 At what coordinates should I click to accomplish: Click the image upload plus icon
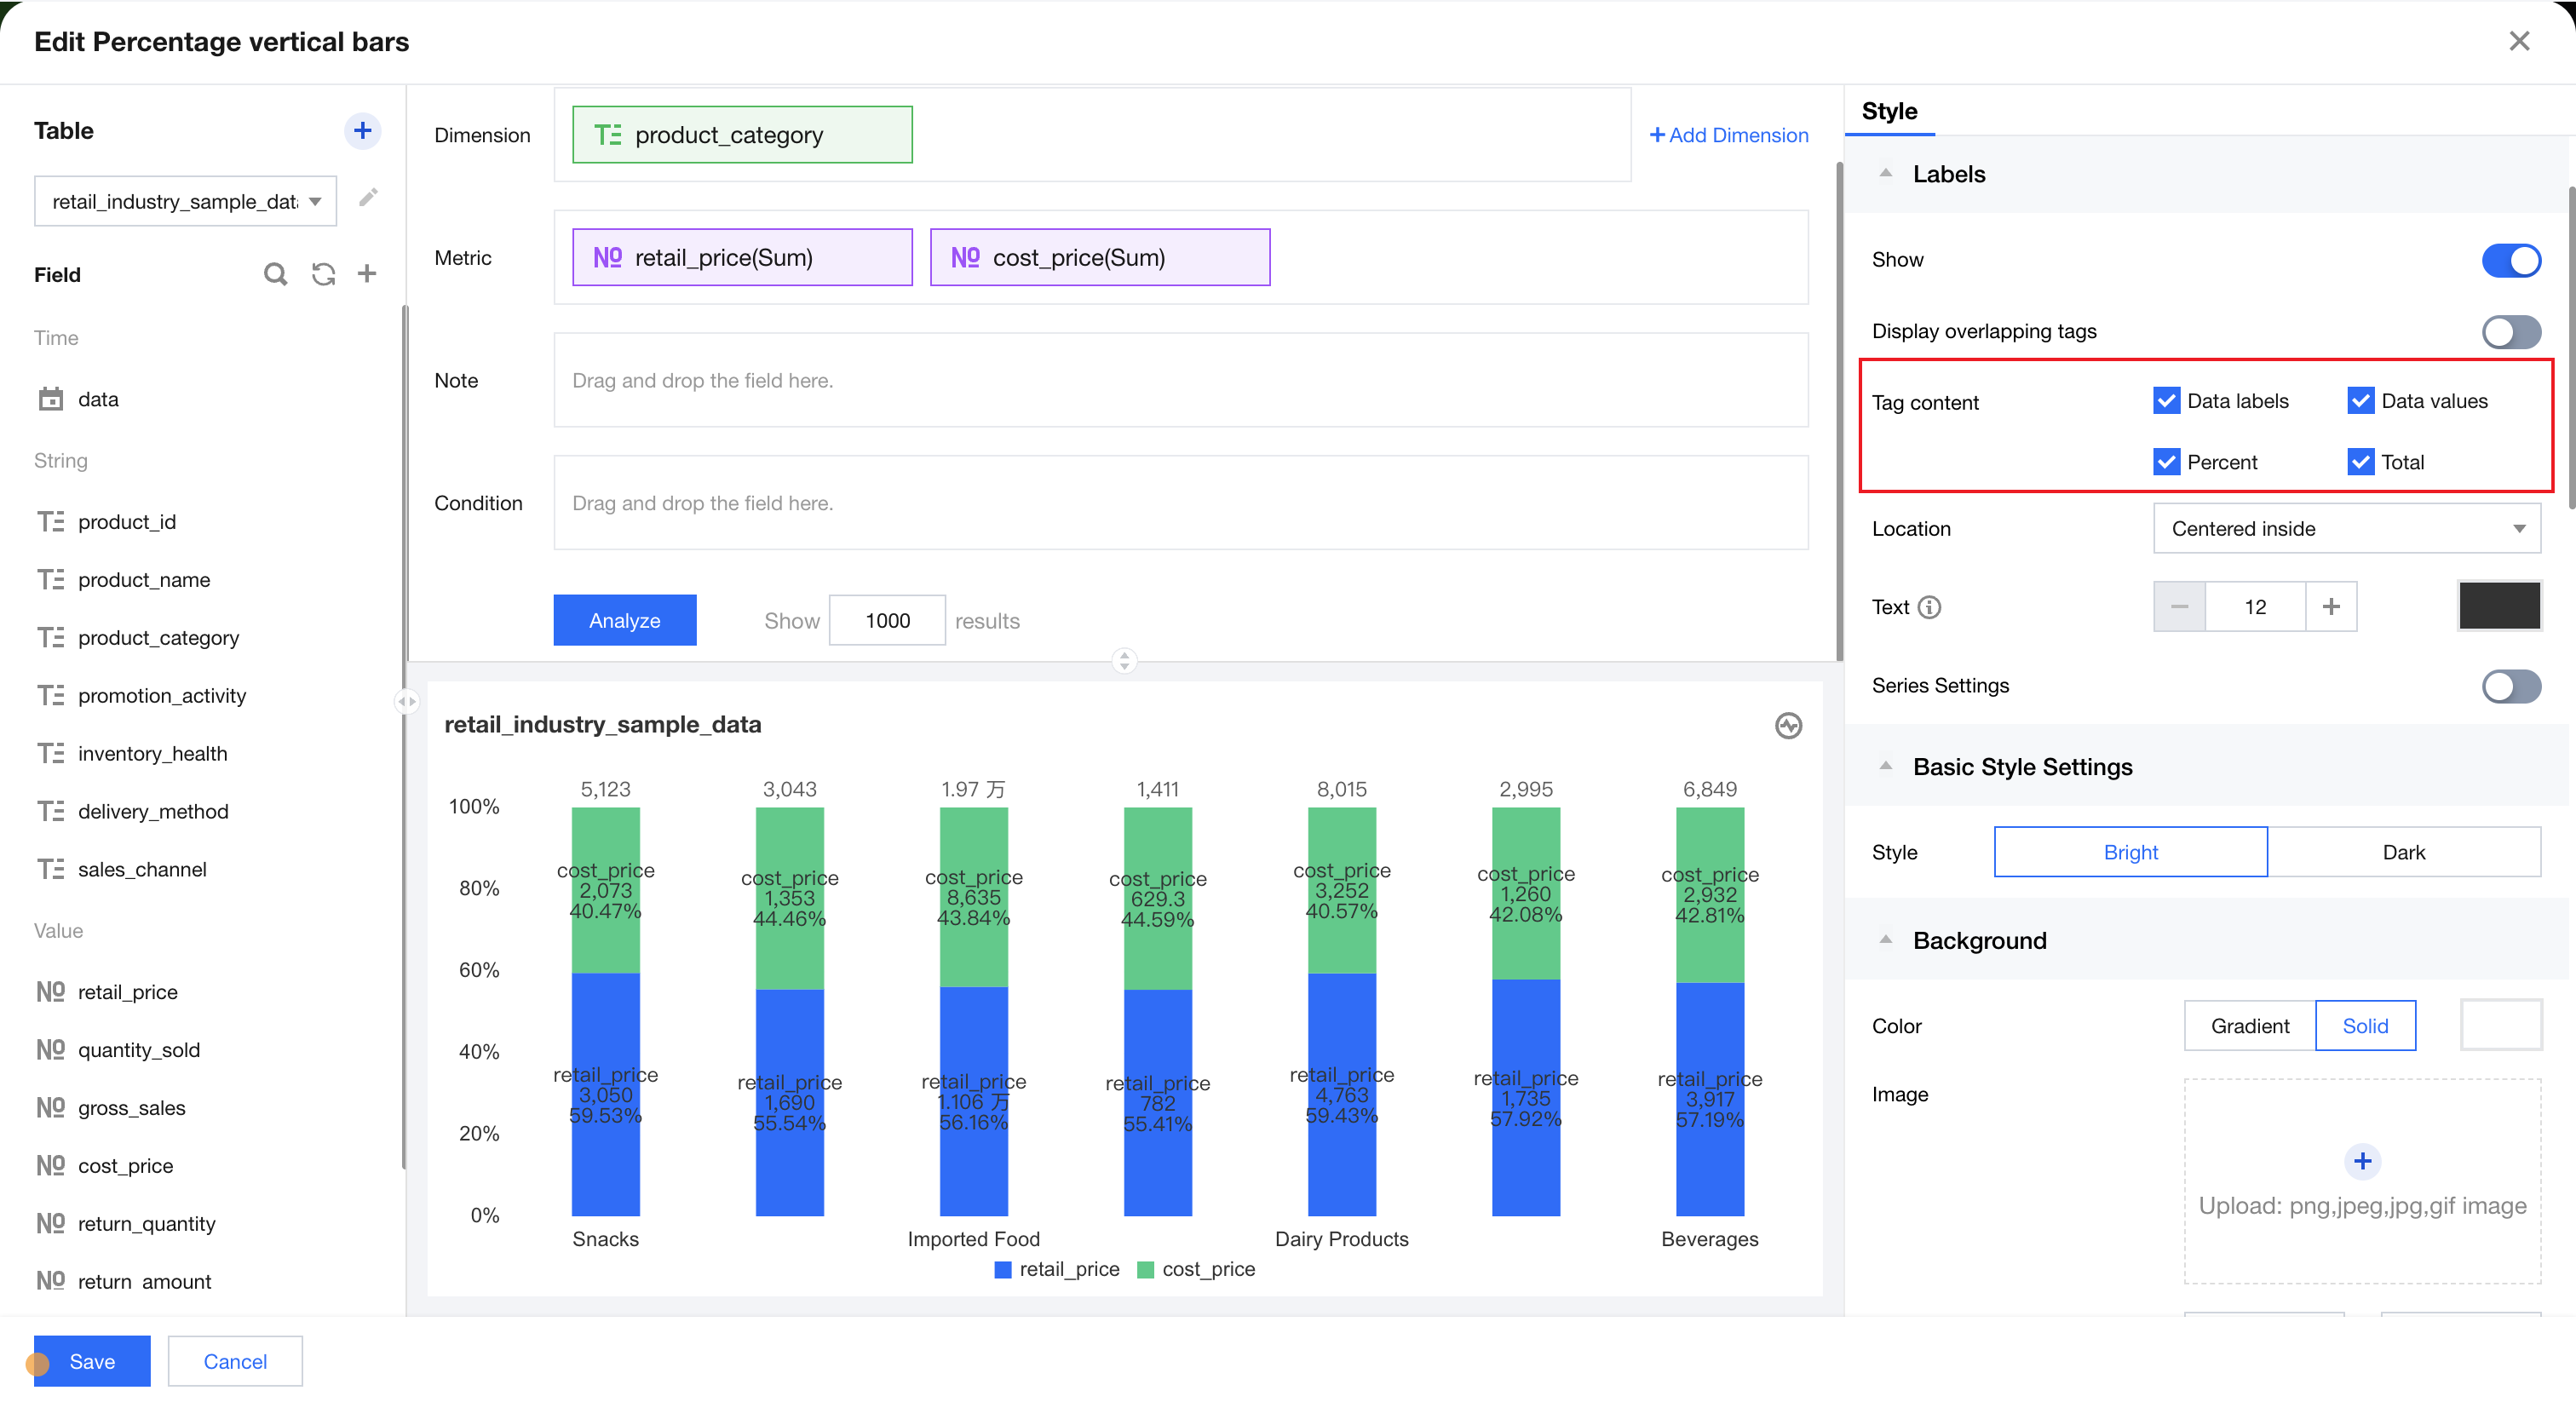(2362, 1161)
